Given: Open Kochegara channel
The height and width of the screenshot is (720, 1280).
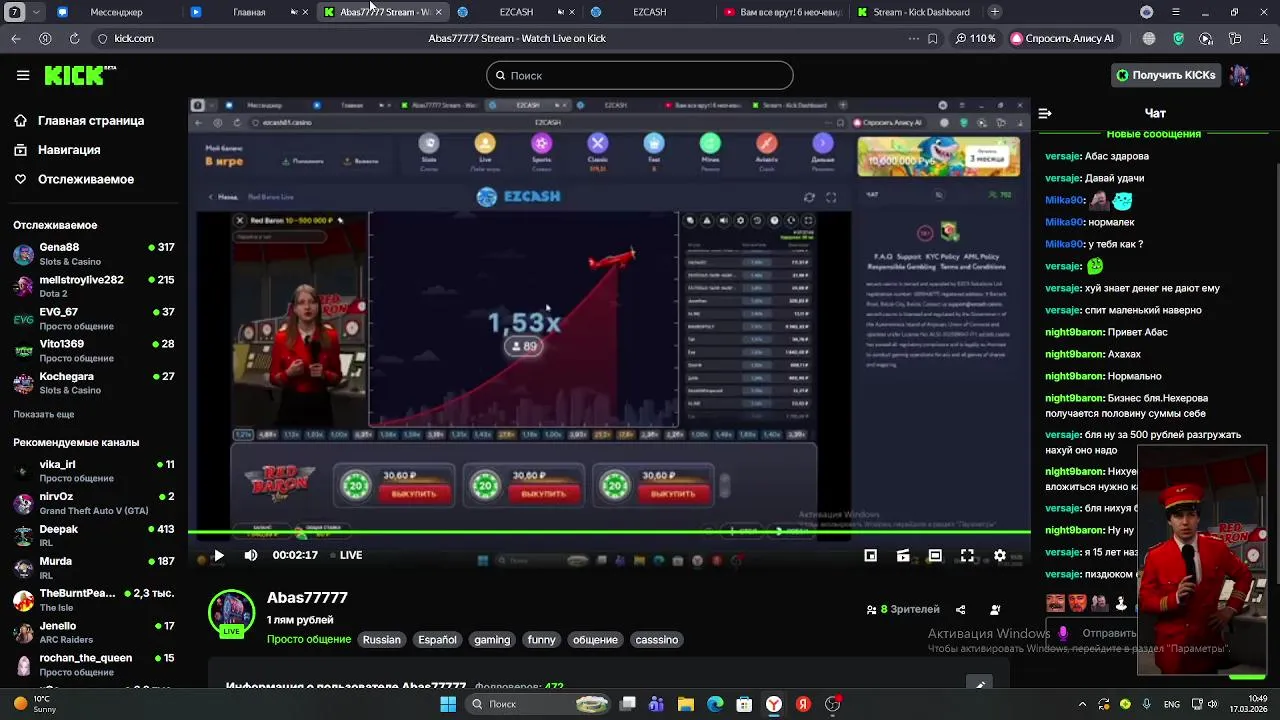Looking at the screenshot, I should pos(93,383).
